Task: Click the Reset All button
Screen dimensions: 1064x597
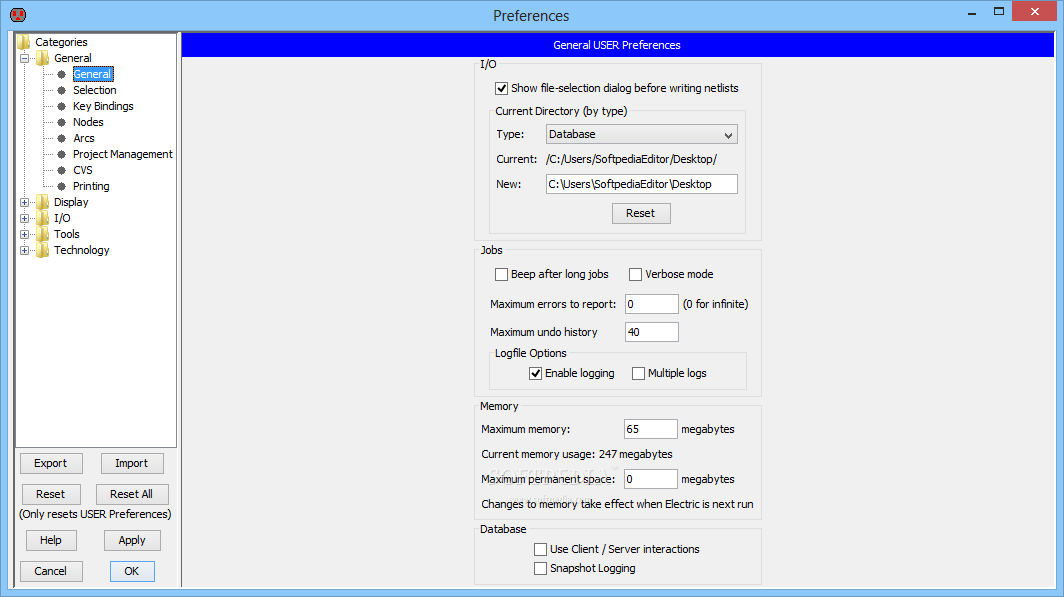Action: (132, 495)
